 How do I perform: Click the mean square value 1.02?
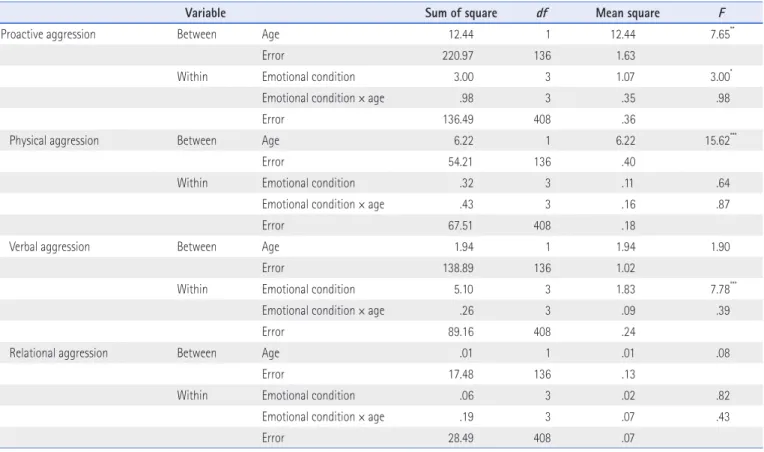click(x=625, y=268)
